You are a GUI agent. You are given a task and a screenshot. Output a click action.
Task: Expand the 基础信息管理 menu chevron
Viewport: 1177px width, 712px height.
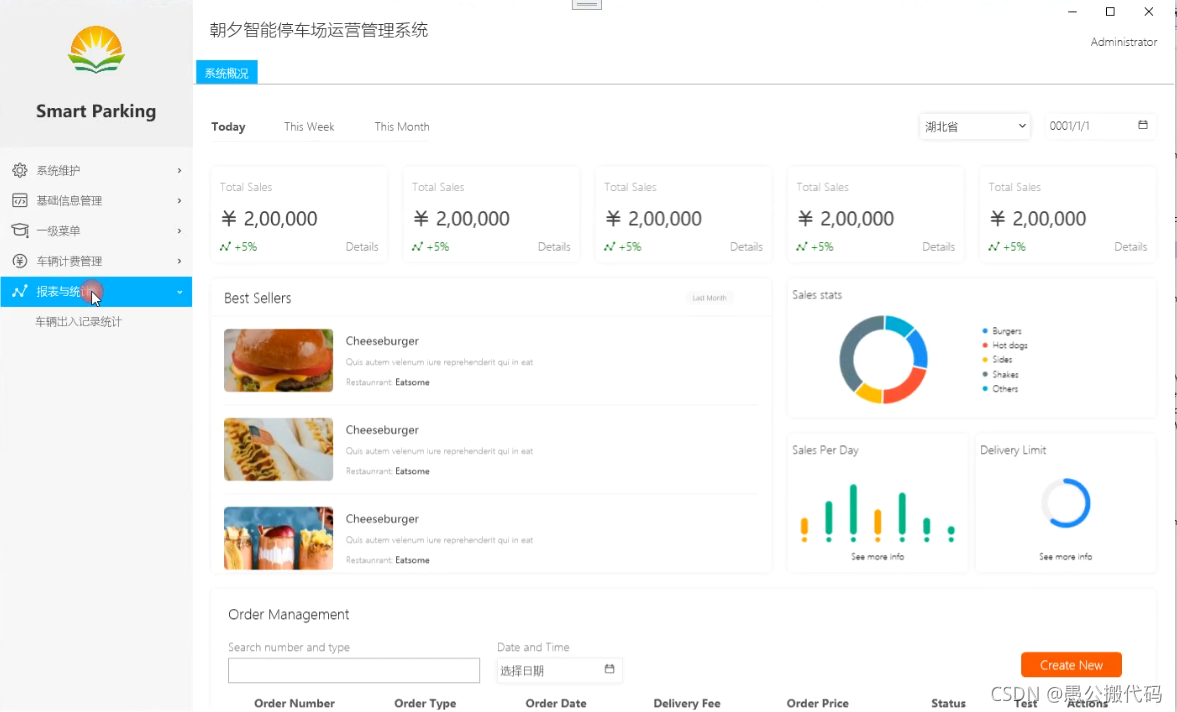coord(179,200)
